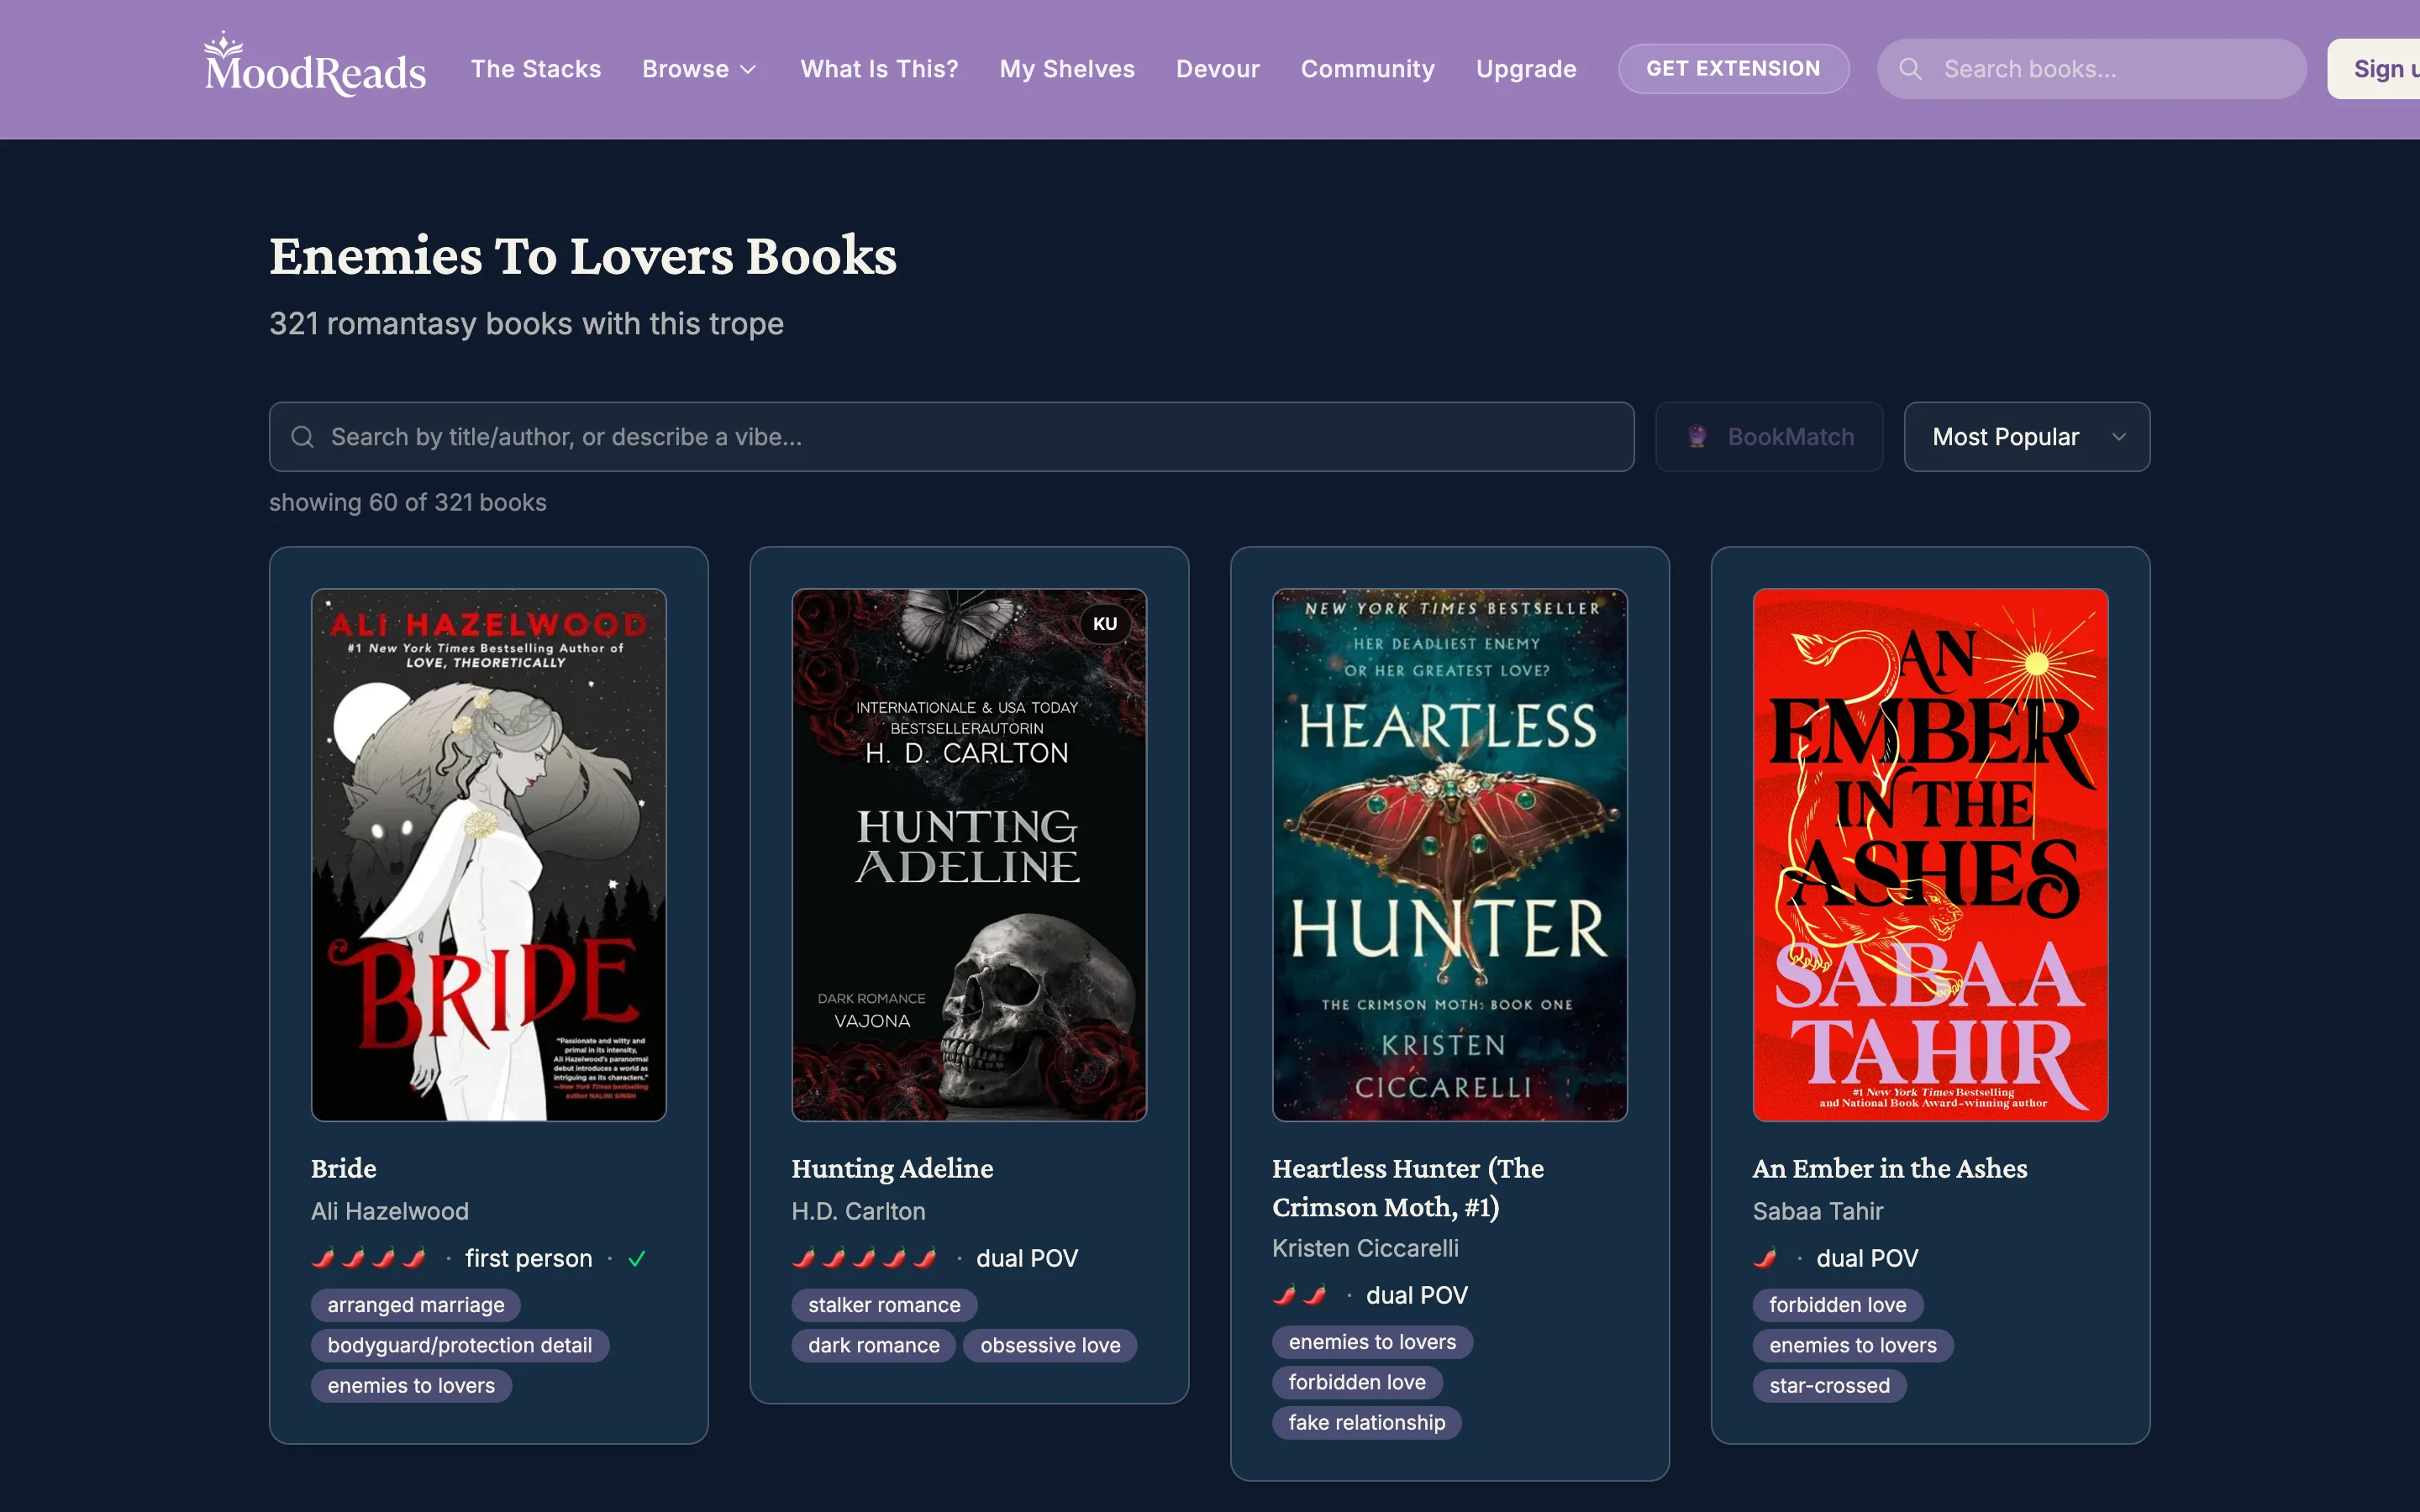Expand the chevron next to Most Popular
The width and height of the screenshot is (2420, 1512).
(2118, 437)
